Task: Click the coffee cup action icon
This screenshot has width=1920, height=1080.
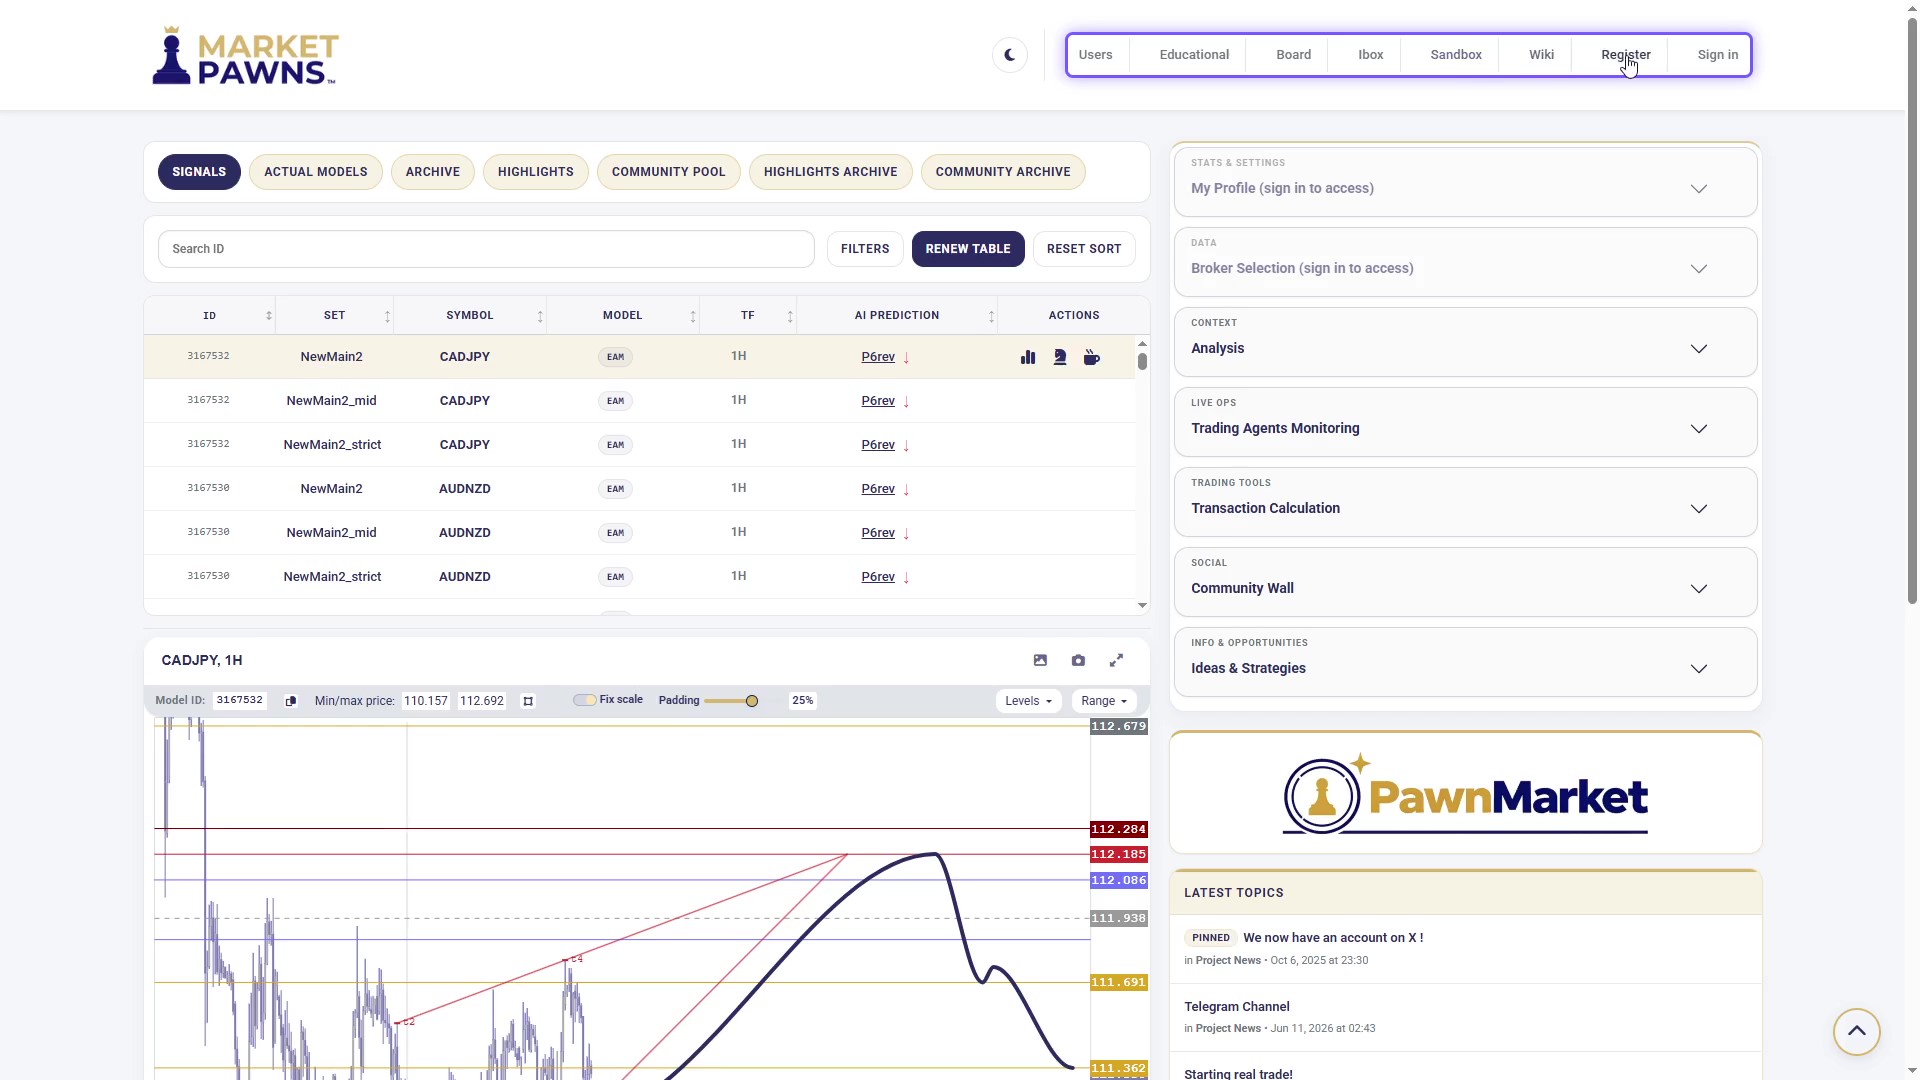Action: (x=1092, y=357)
